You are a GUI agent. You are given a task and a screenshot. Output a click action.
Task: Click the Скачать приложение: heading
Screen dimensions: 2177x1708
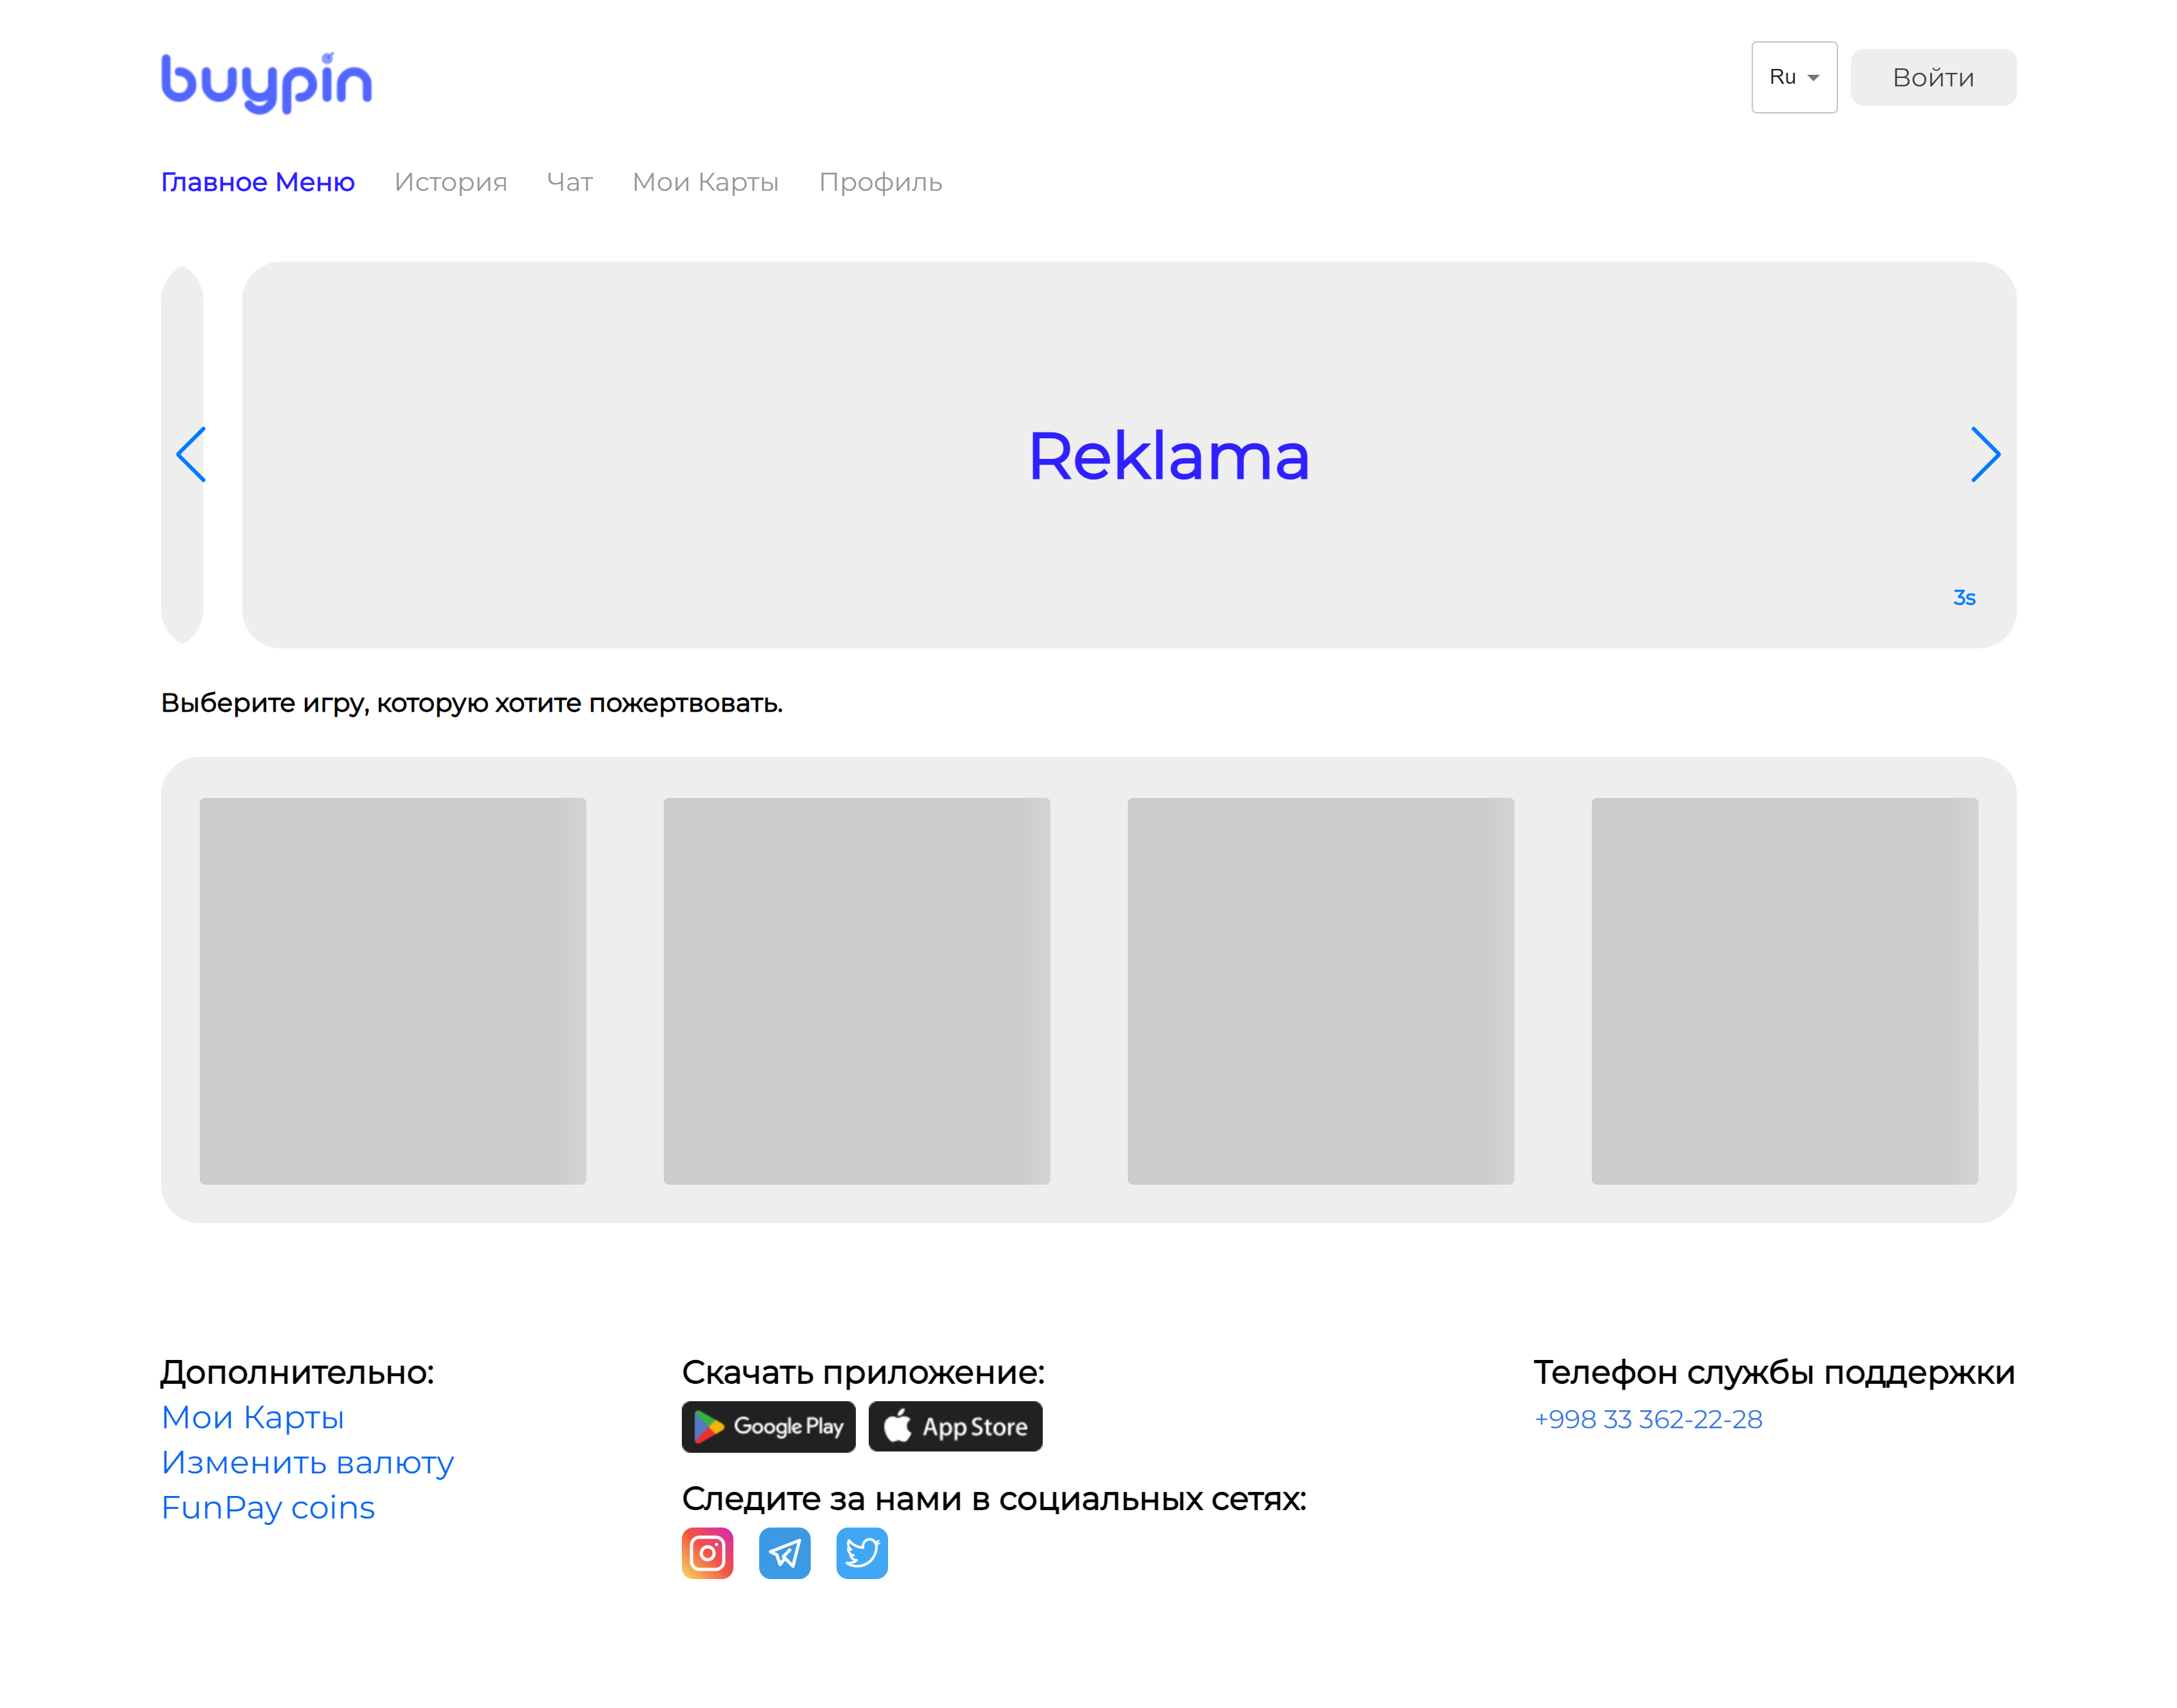[x=864, y=1372]
